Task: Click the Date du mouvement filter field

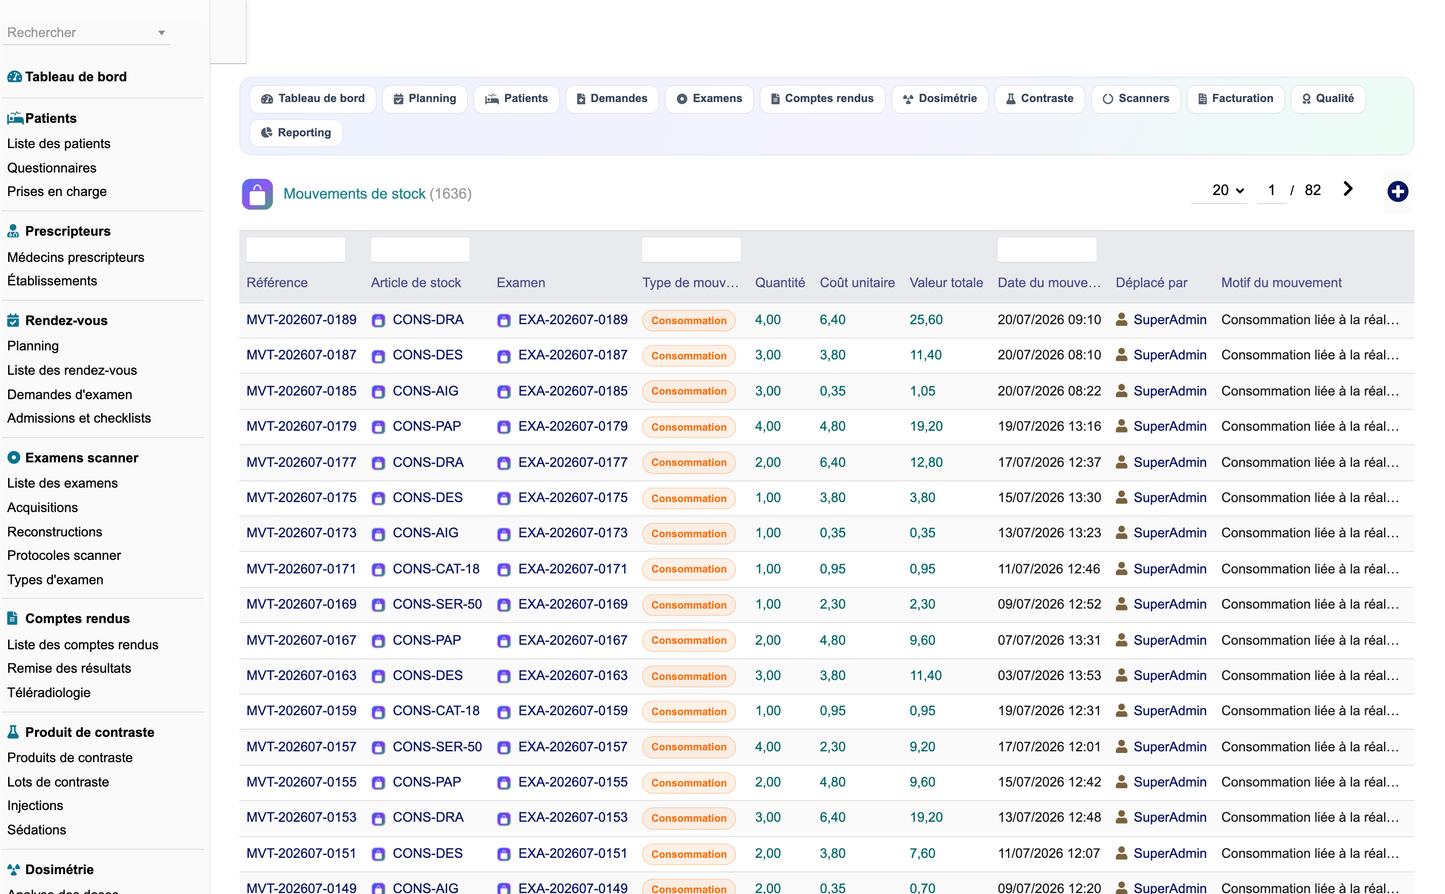Action: click(1047, 250)
